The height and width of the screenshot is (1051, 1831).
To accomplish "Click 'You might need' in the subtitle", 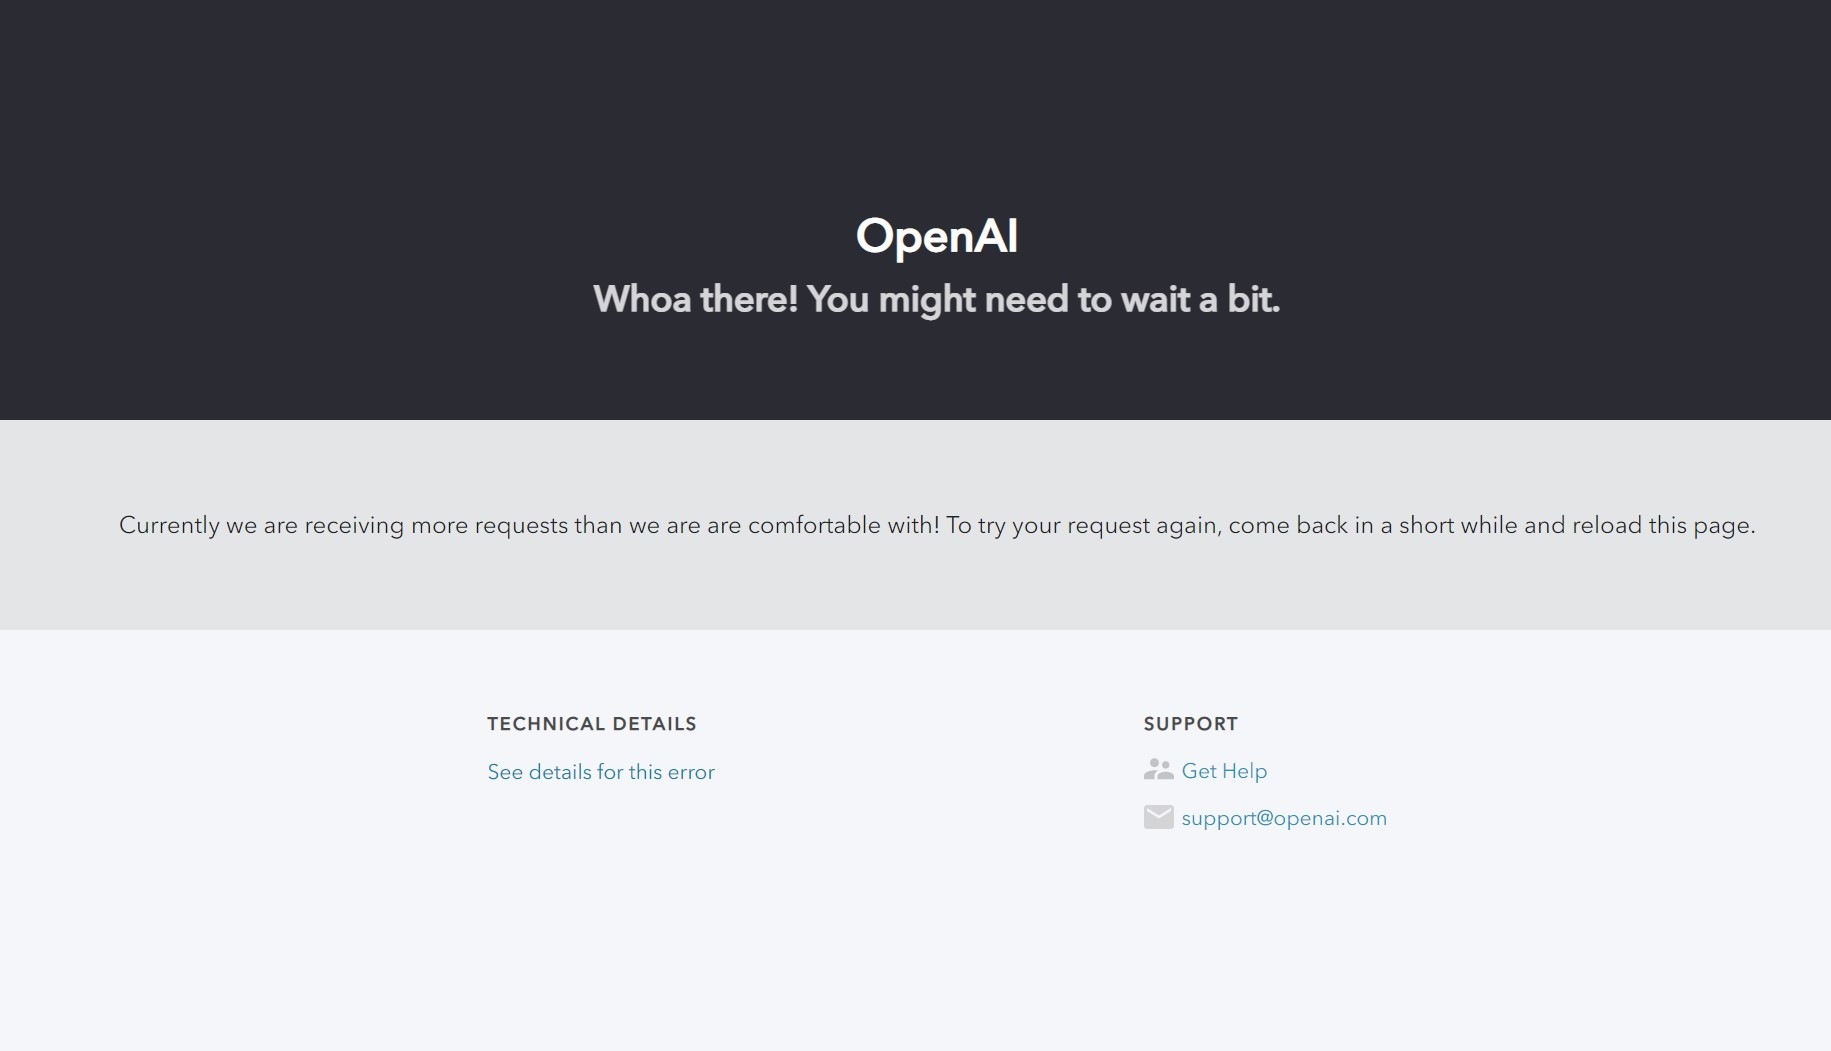I will [x=937, y=299].
